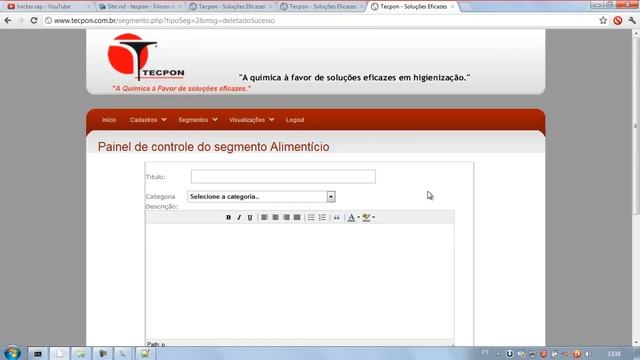Toggle bold formatting in description editor
The height and width of the screenshot is (360, 640).
point(228,218)
